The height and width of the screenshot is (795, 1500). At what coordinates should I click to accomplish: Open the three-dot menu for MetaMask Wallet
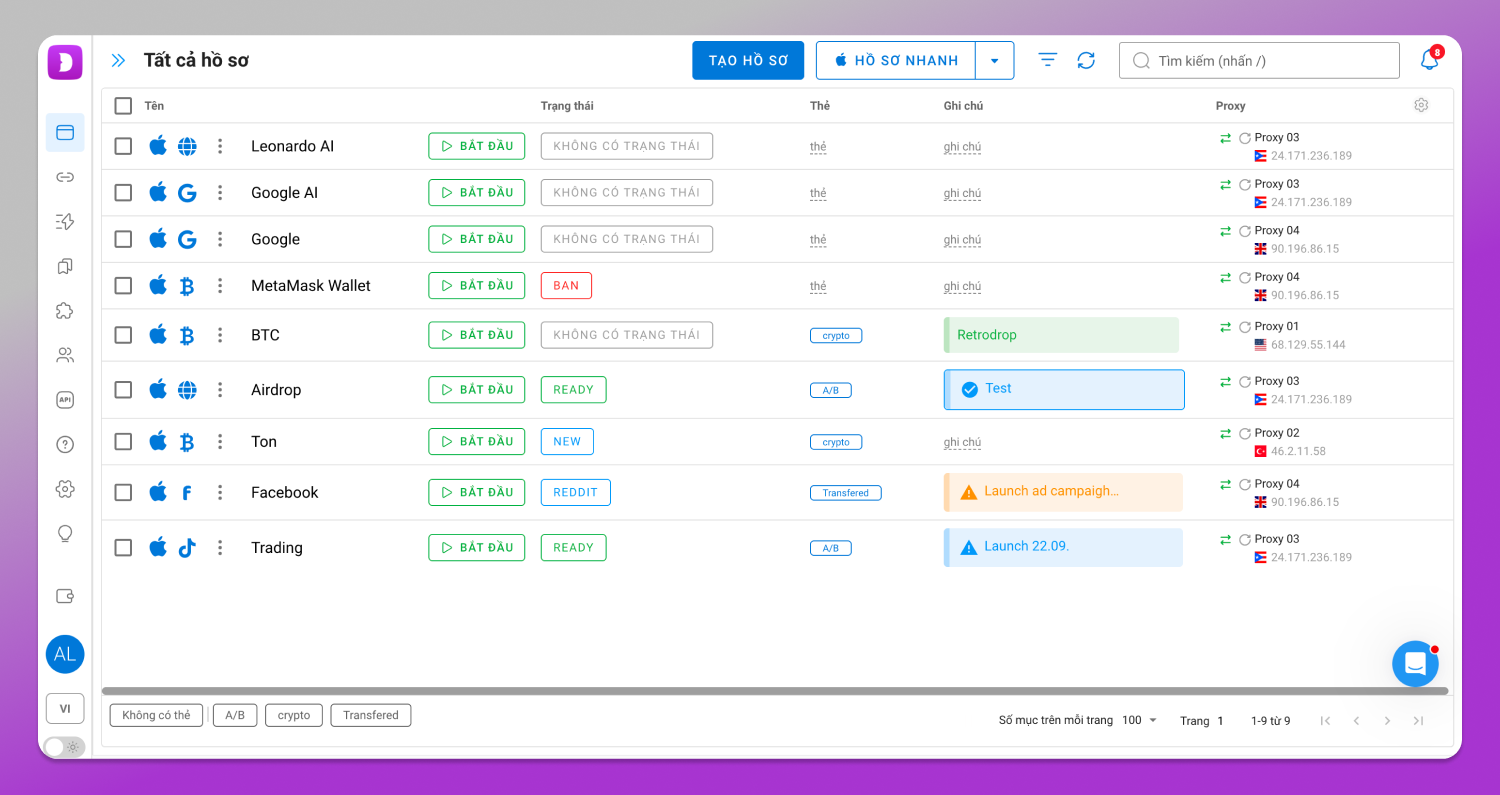(x=220, y=286)
